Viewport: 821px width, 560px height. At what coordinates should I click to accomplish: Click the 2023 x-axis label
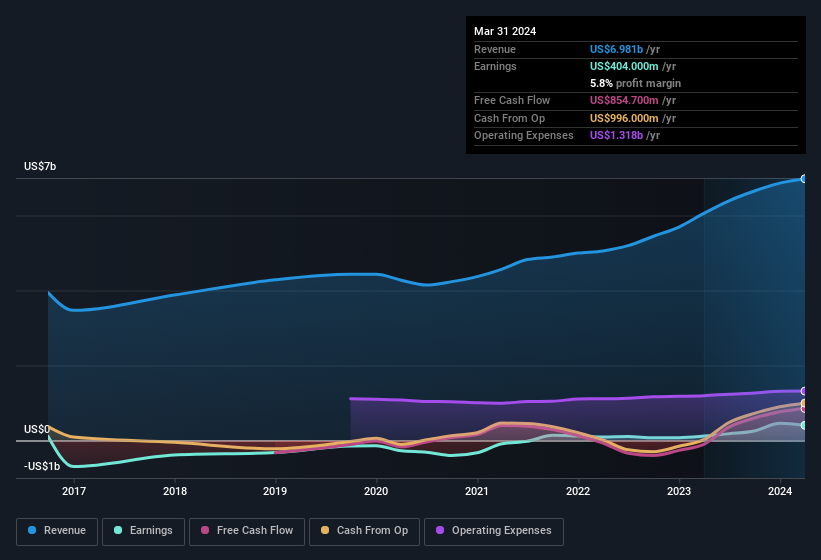click(x=679, y=491)
